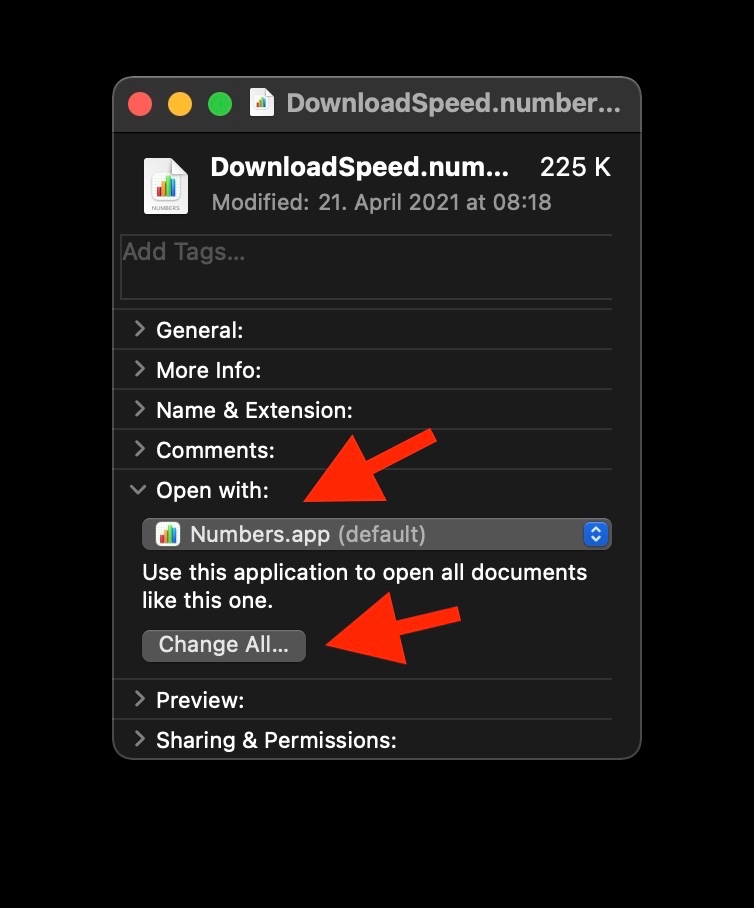Click the DownloadSpeed.numbers title bar text
This screenshot has width=754, height=908.
pos(453,103)
